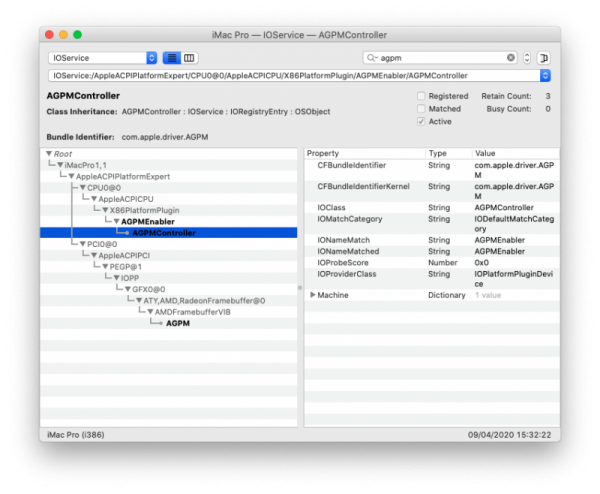Collapse the GFX0@0 node
Viewport: 600px width, 494px height.
[x=128, y=289]
